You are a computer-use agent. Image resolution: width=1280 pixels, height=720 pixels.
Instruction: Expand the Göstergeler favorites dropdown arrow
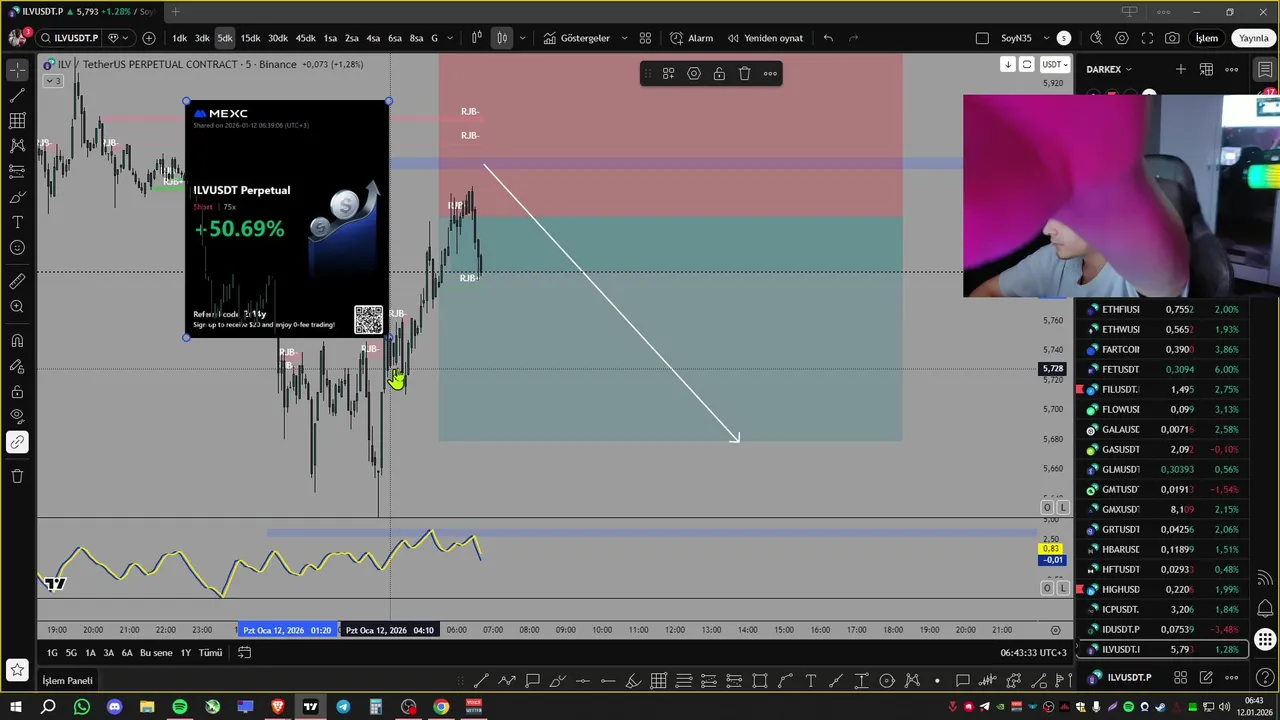tap(624, 38)
